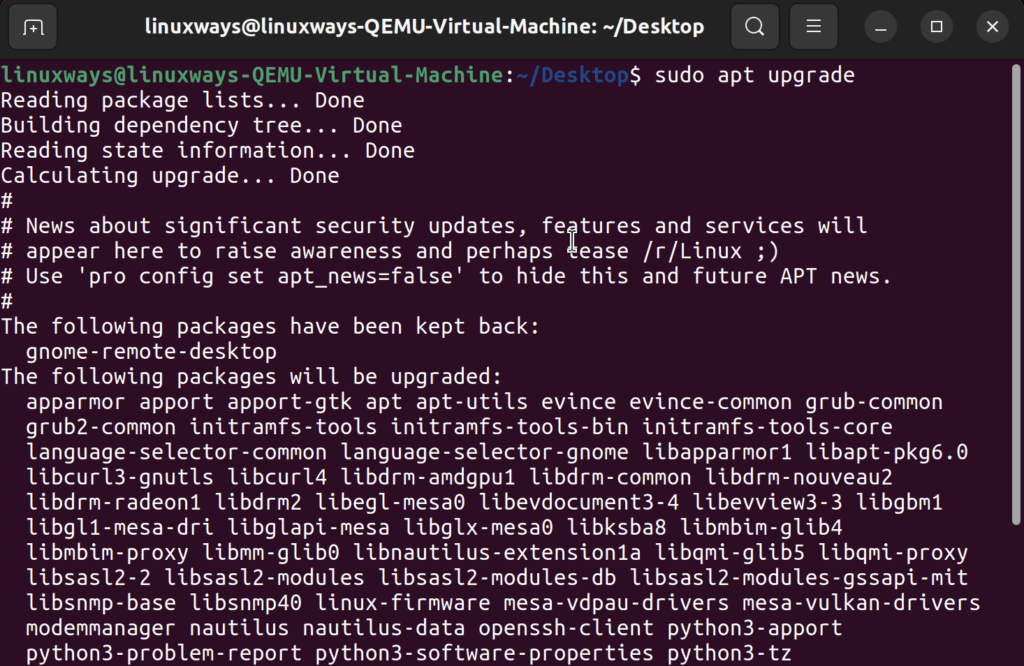This screenshot has height=666, width=1024.
Task: Click the 'libmbim-glib4' package name
Action: (x=761, y=528)
